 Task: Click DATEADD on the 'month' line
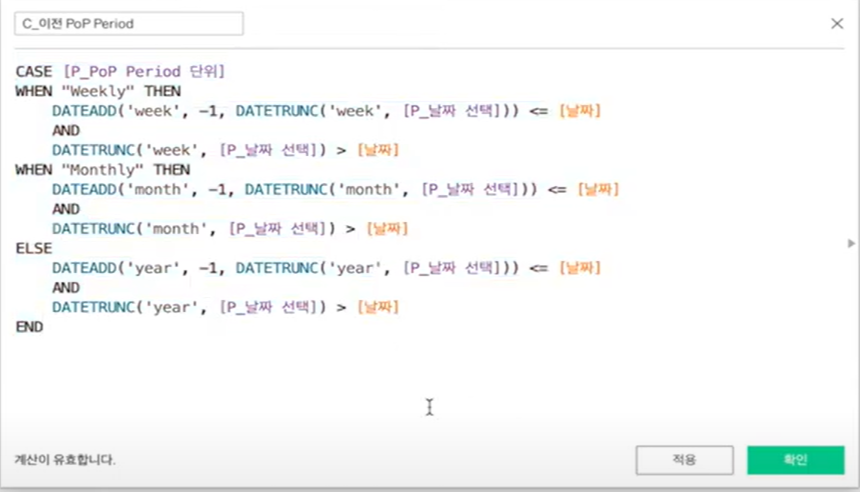pos(84,189)
